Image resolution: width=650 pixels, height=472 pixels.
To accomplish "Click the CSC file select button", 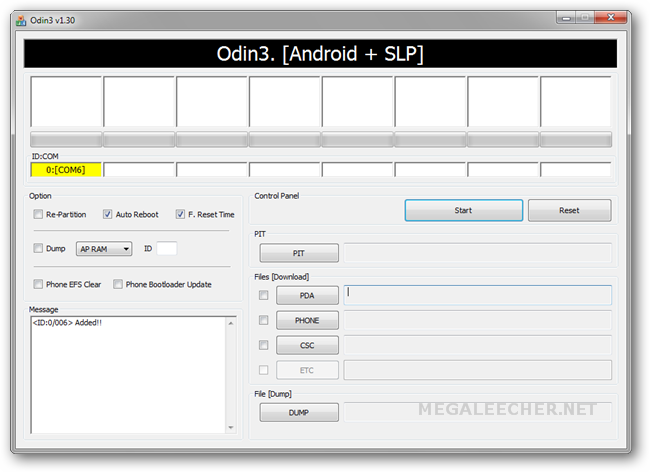I will pyautogui.click(x=307, y=345).
